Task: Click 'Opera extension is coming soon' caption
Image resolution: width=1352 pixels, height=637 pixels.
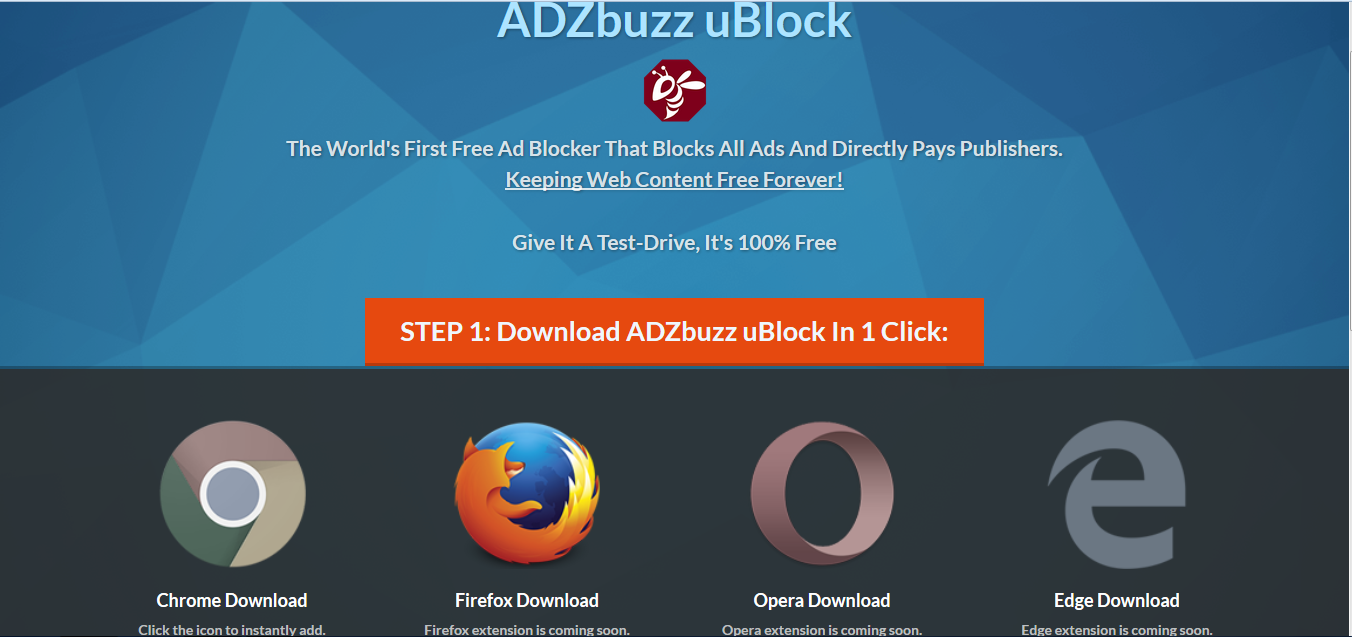Action: pos(822,630)
